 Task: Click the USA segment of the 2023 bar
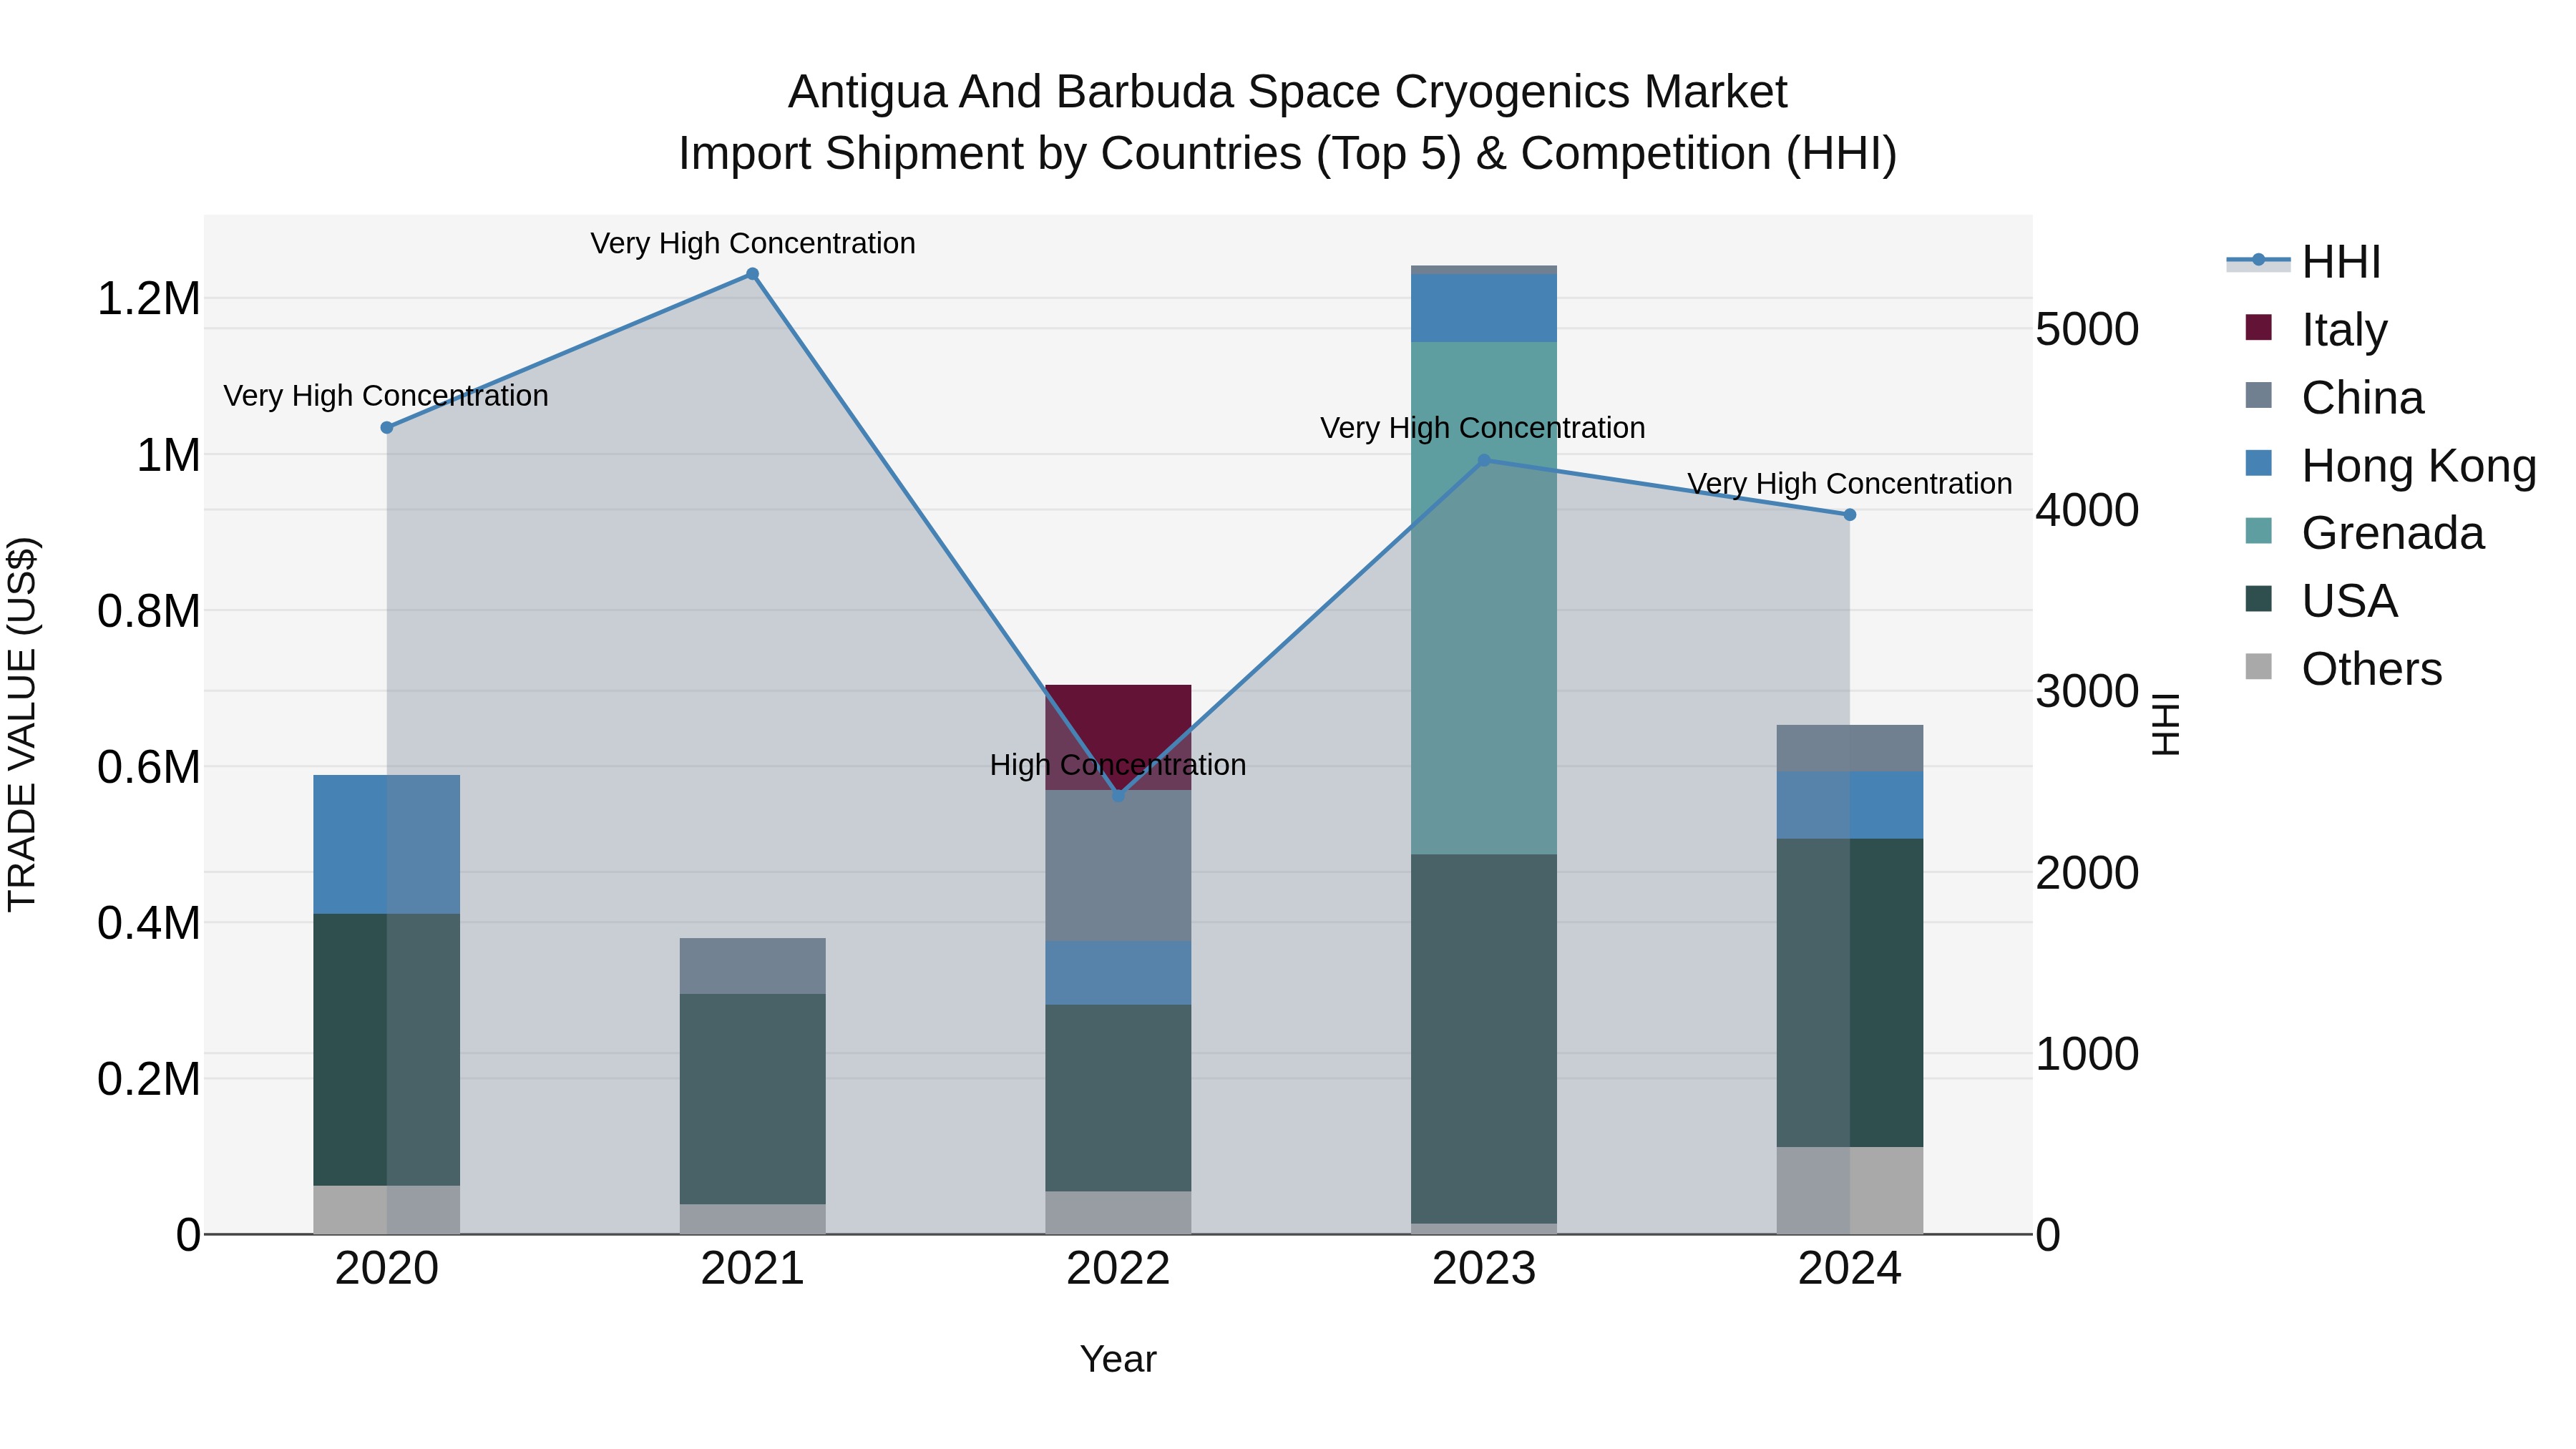pyautogui.click(x=1484, y=1039)
